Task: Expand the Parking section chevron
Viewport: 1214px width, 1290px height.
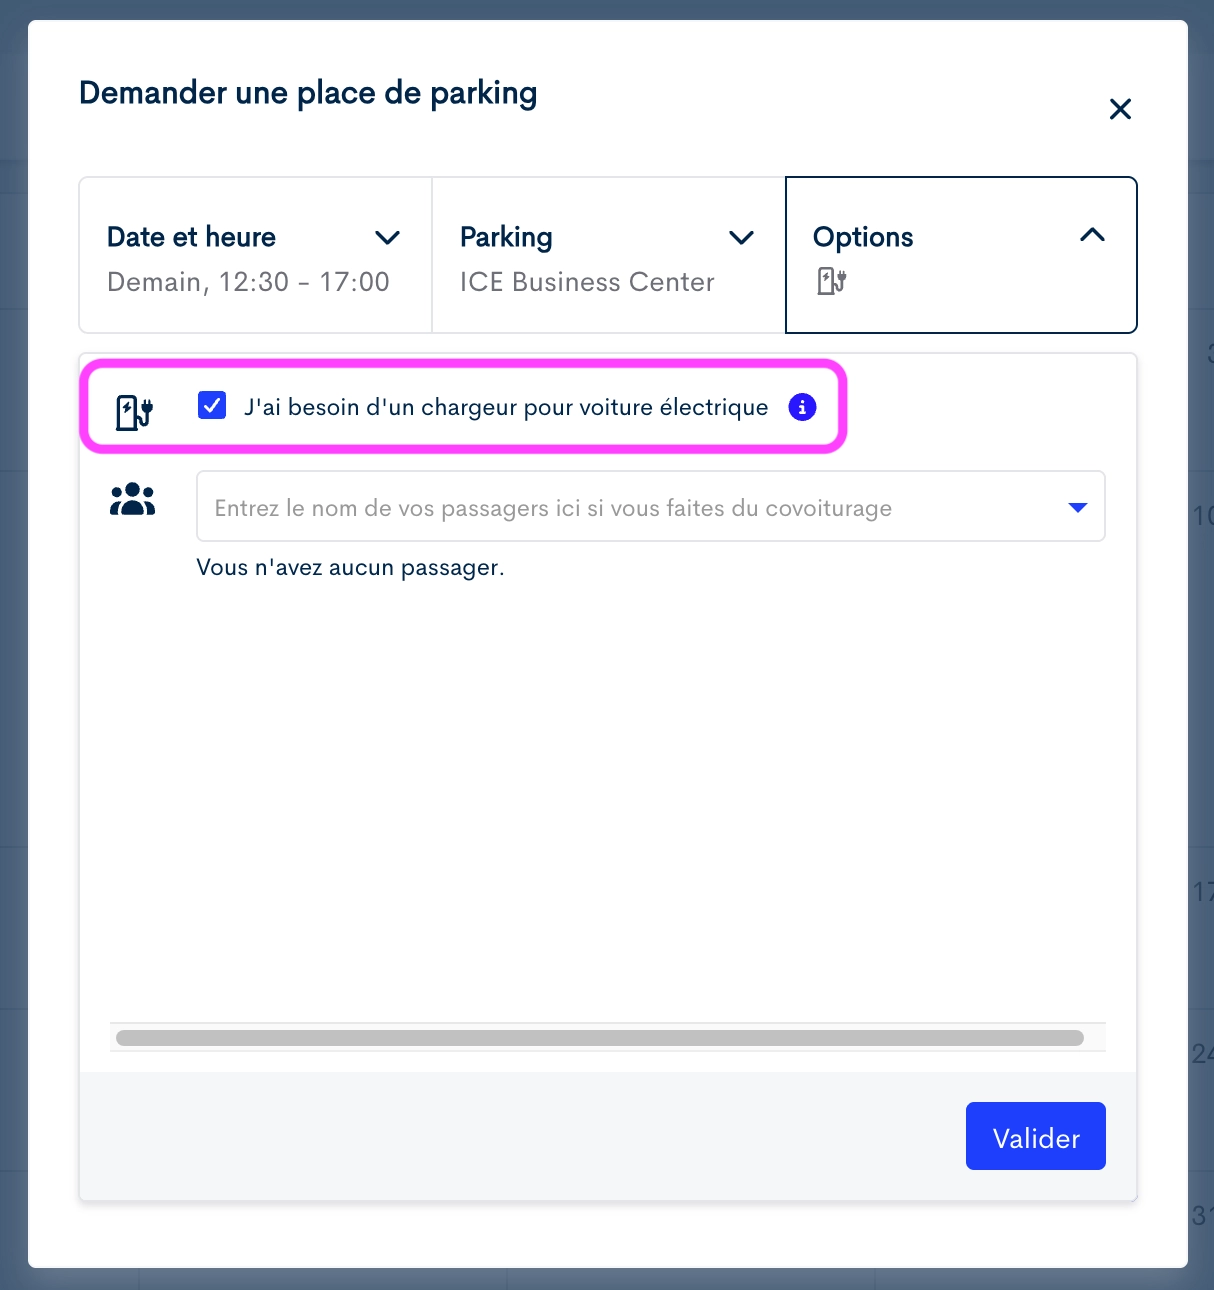Action: coord(741,238)
